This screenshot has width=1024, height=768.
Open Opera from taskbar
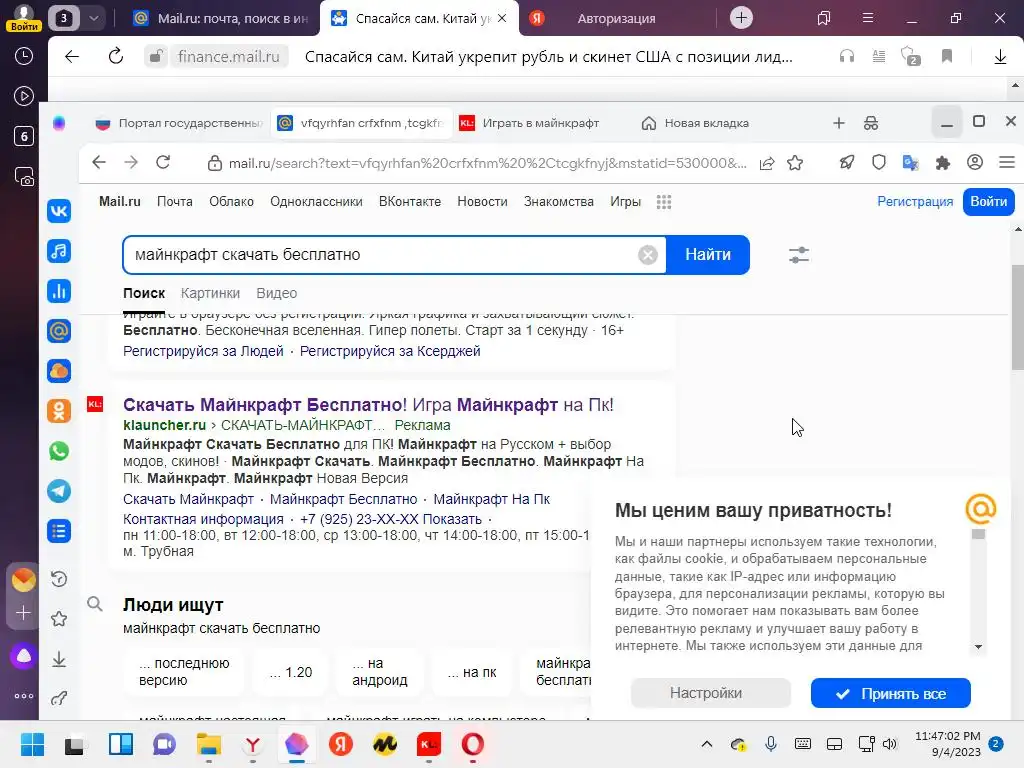tap(473, 744)
